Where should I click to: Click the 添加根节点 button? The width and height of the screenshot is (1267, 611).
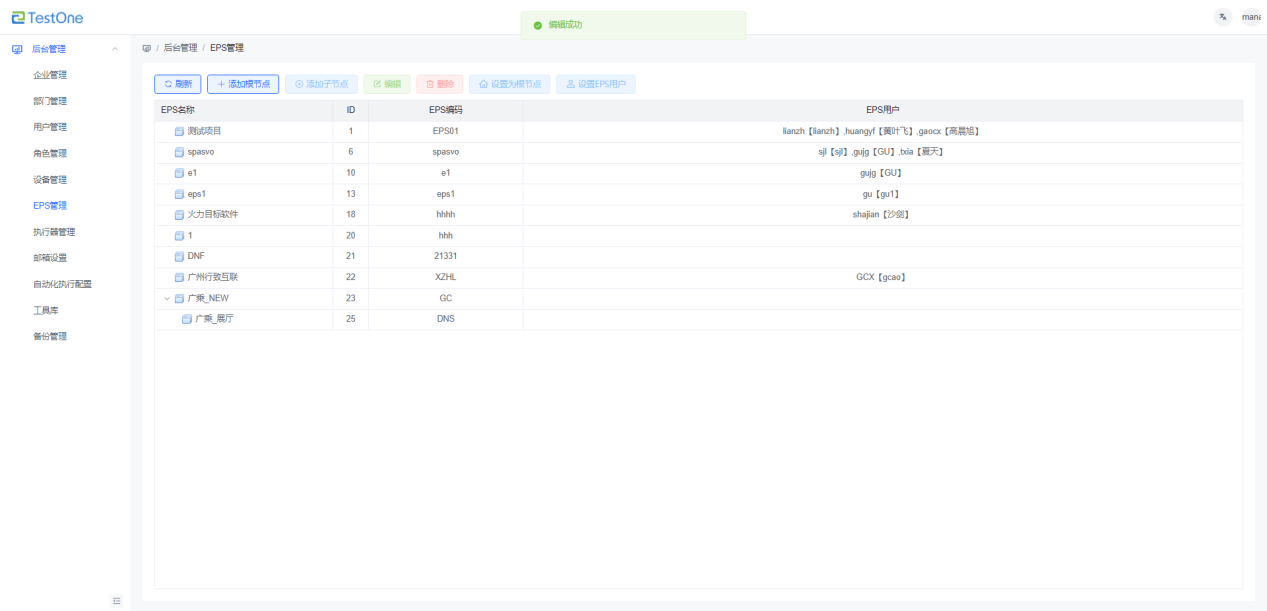point(243,84)
